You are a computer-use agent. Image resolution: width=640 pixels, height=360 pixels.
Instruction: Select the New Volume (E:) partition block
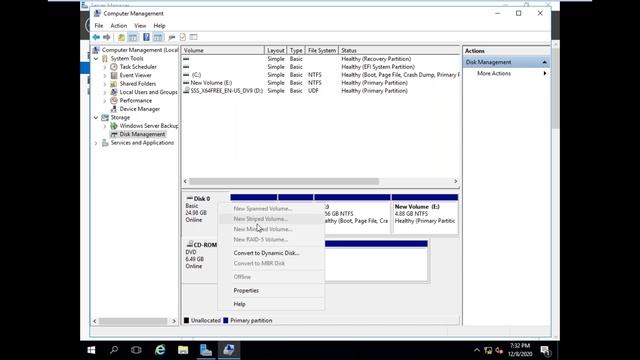click(425, 214)
